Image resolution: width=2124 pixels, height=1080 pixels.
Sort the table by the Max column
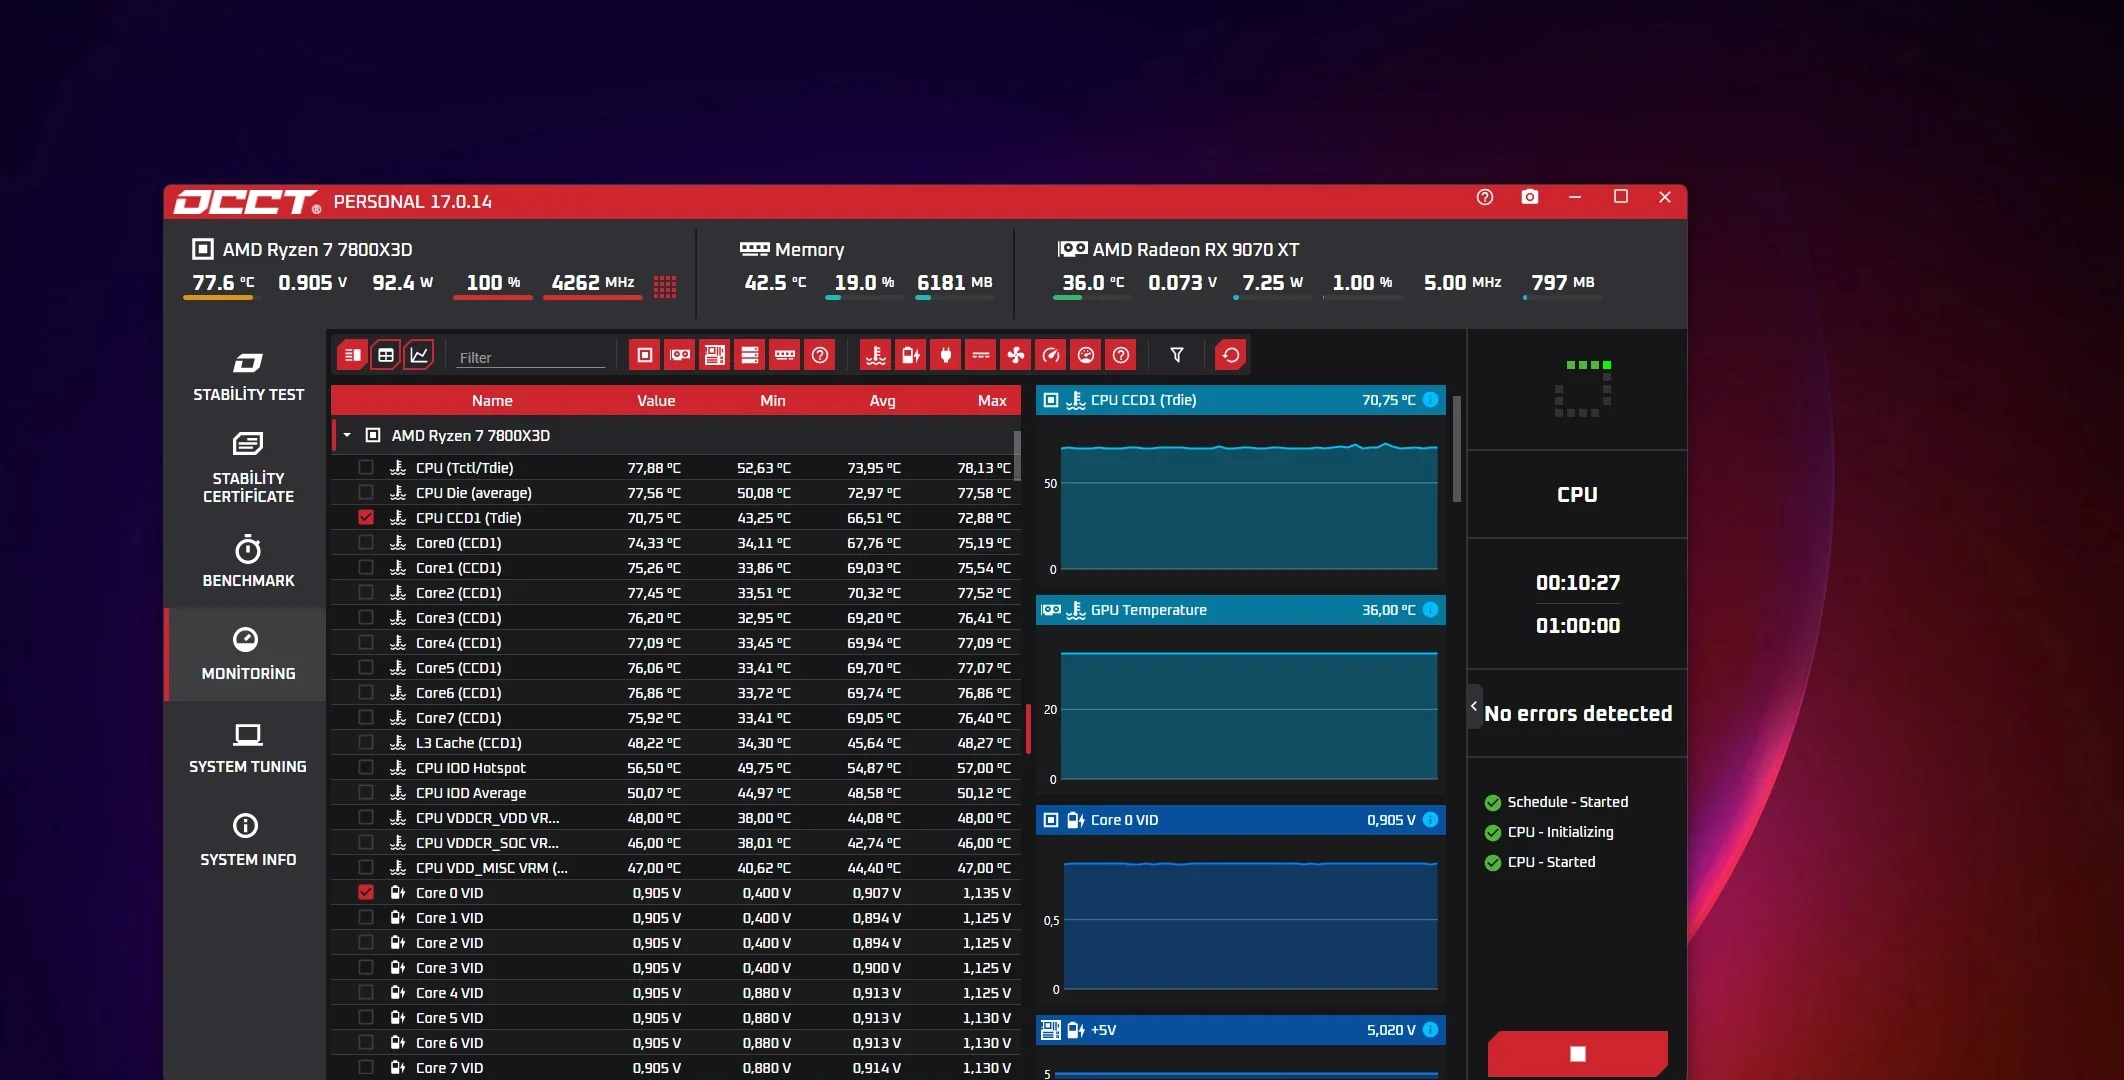tap(992, 400)
